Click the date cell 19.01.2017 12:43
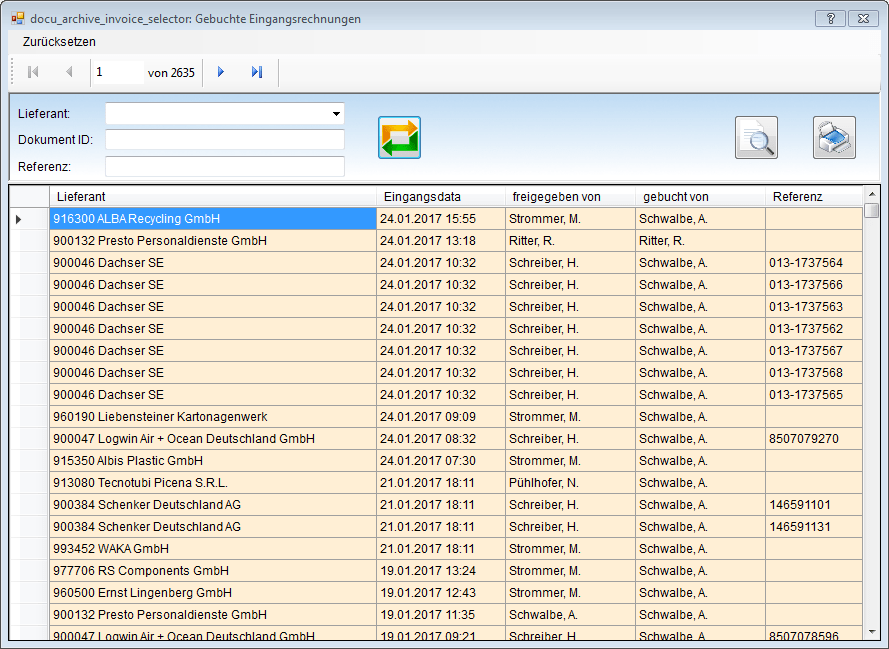 point(441,593)
